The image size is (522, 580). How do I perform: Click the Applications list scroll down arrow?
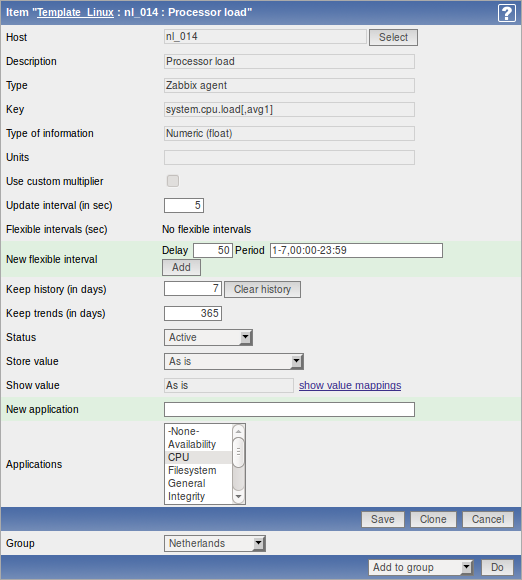(239, 496)
